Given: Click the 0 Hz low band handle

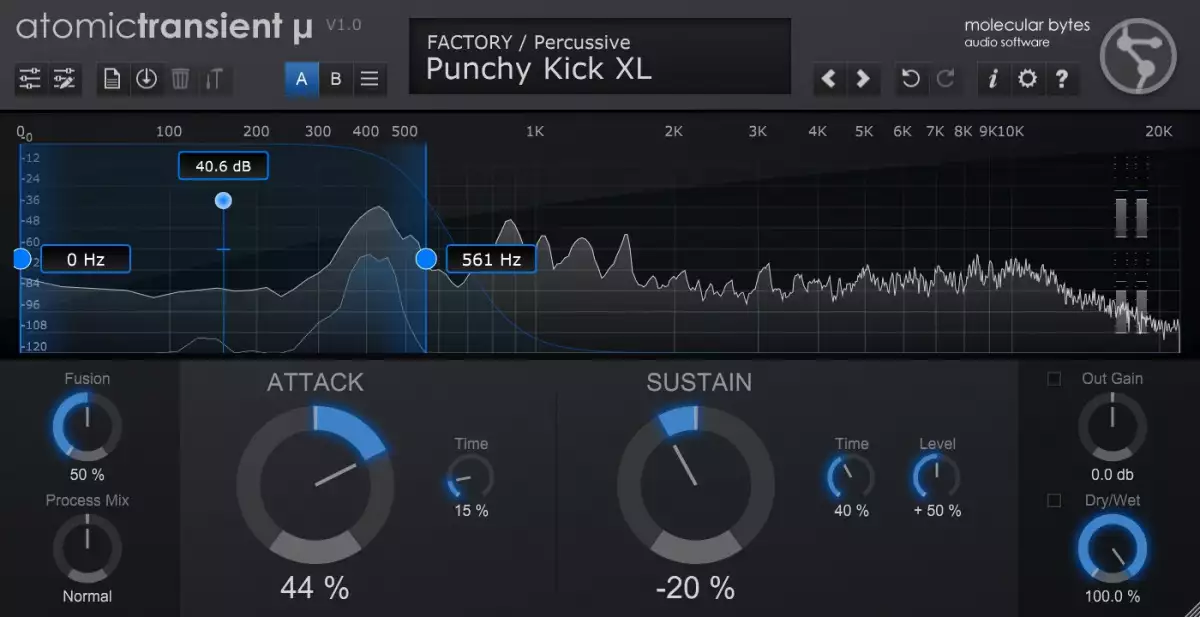Looking at the screenshot, I should point(22,260).
